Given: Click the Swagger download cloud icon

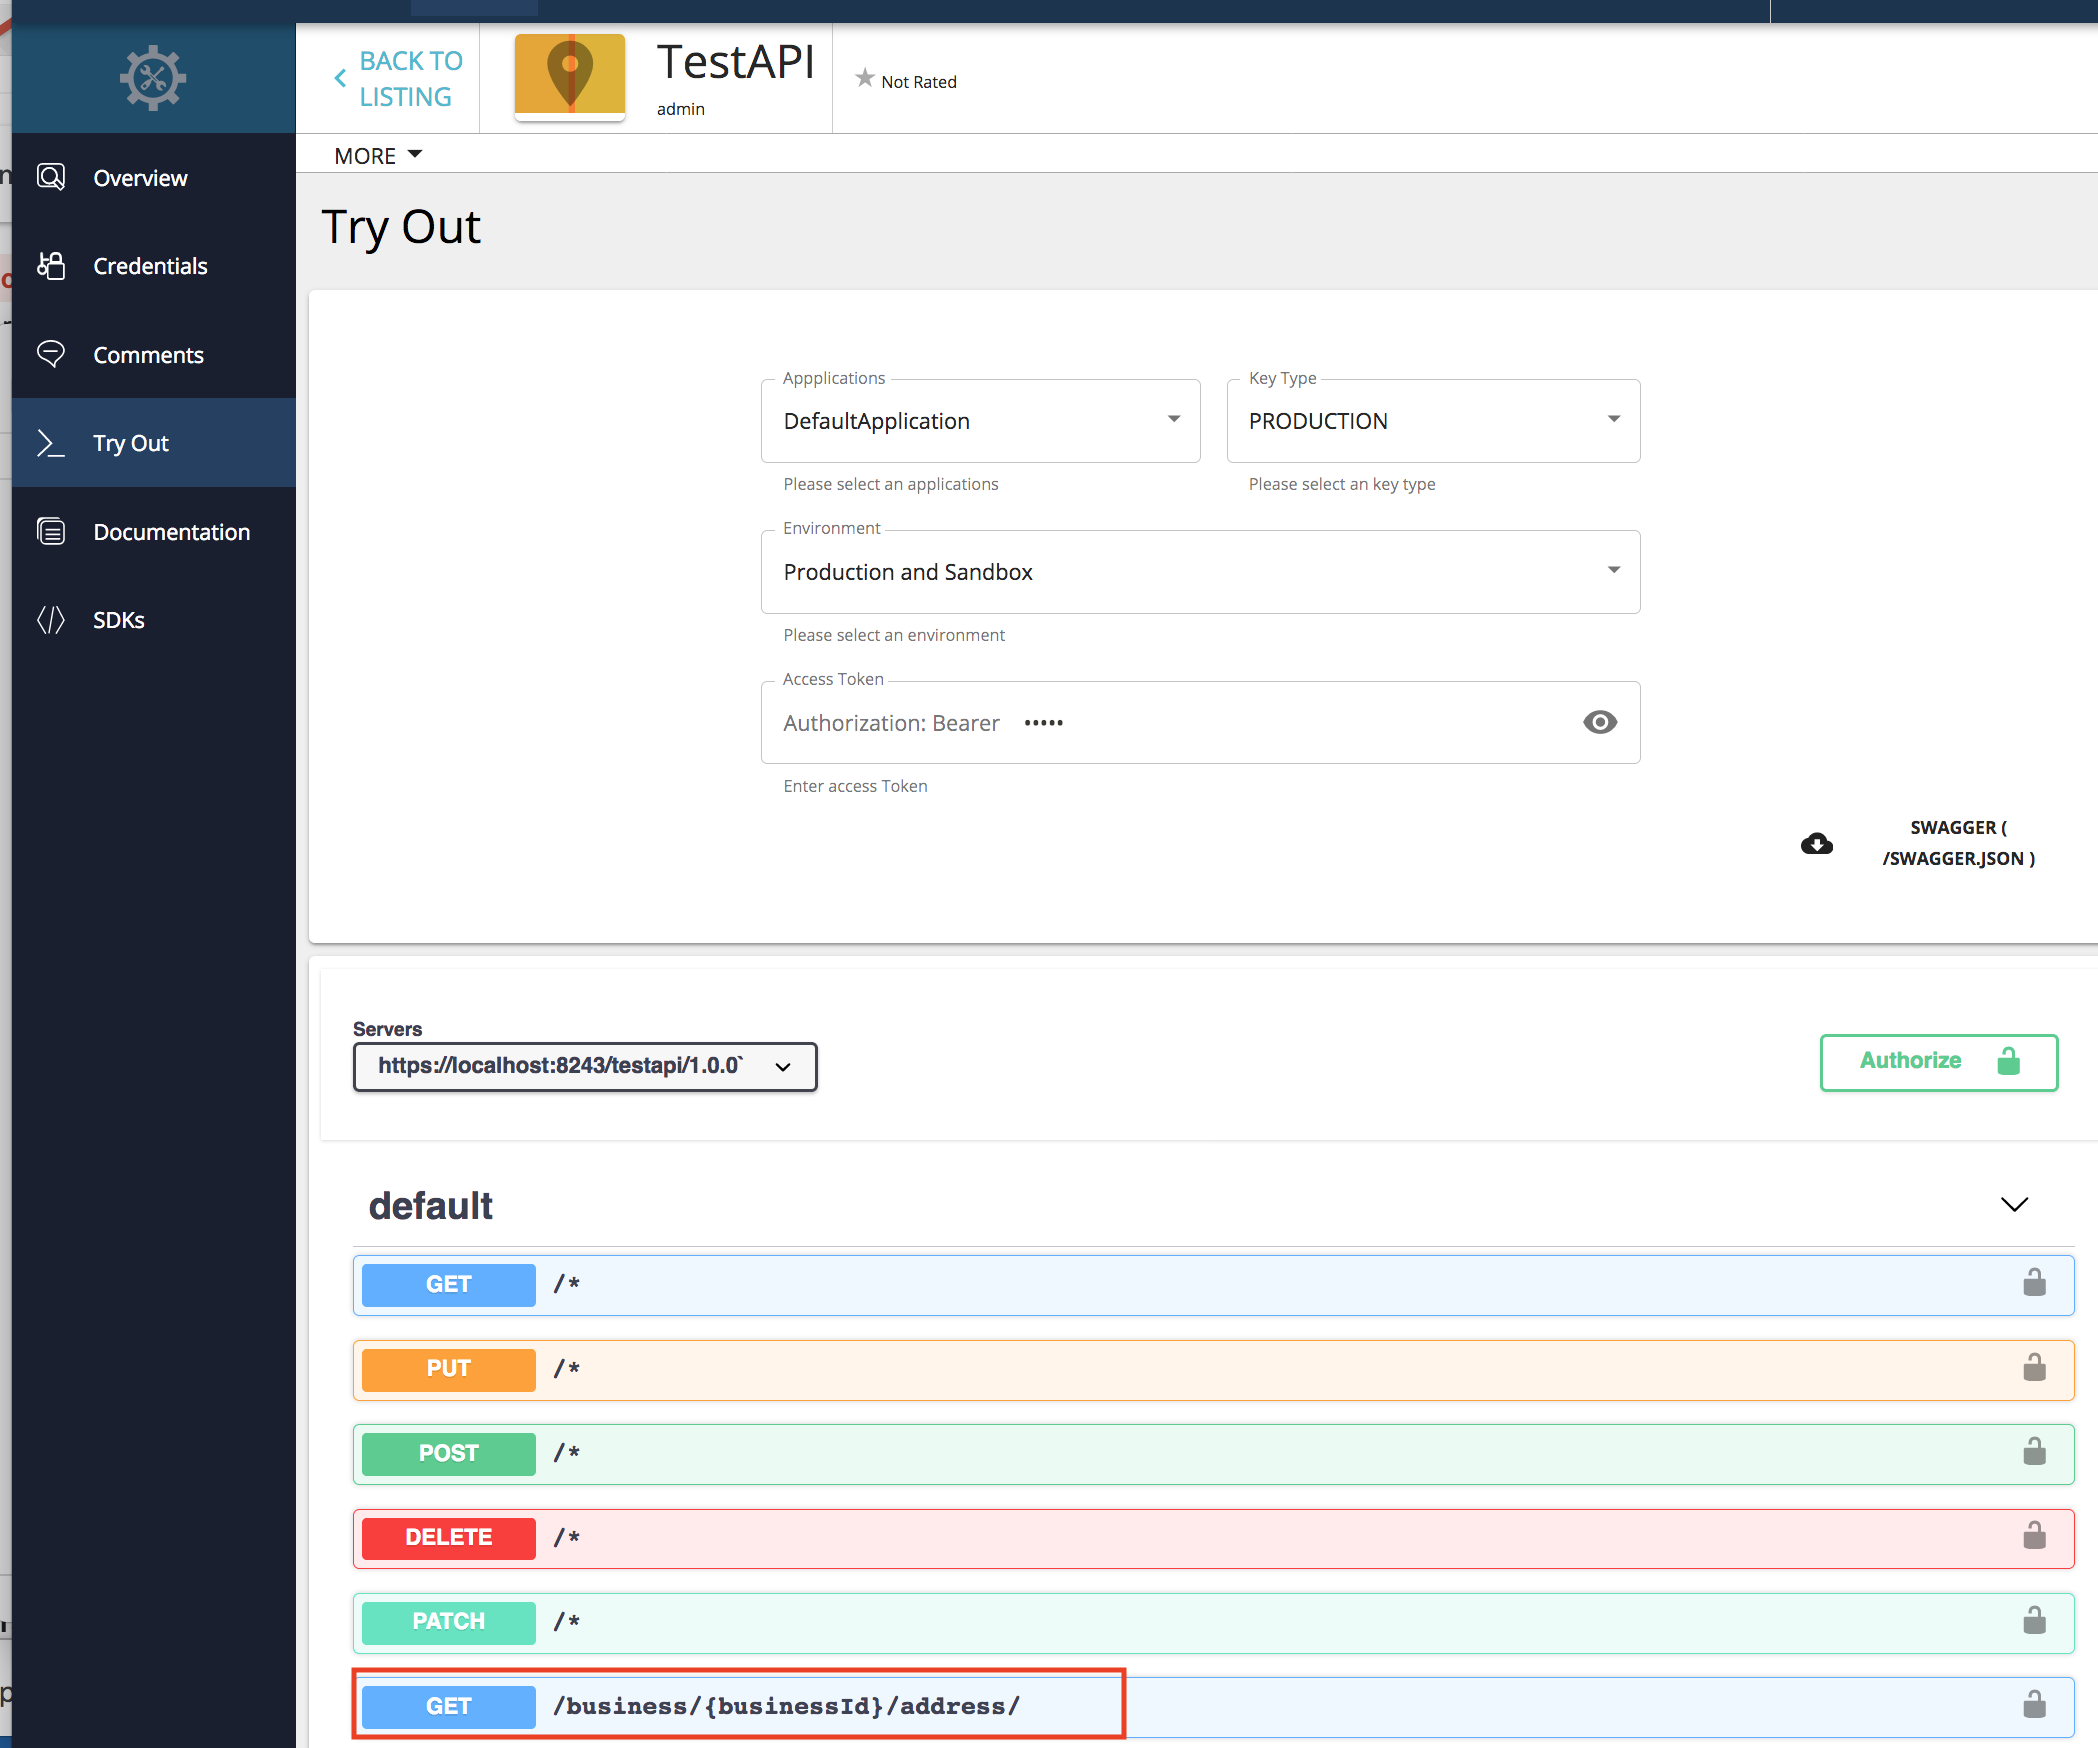Looking at the screenshot, I should [x=1815, y=844].
